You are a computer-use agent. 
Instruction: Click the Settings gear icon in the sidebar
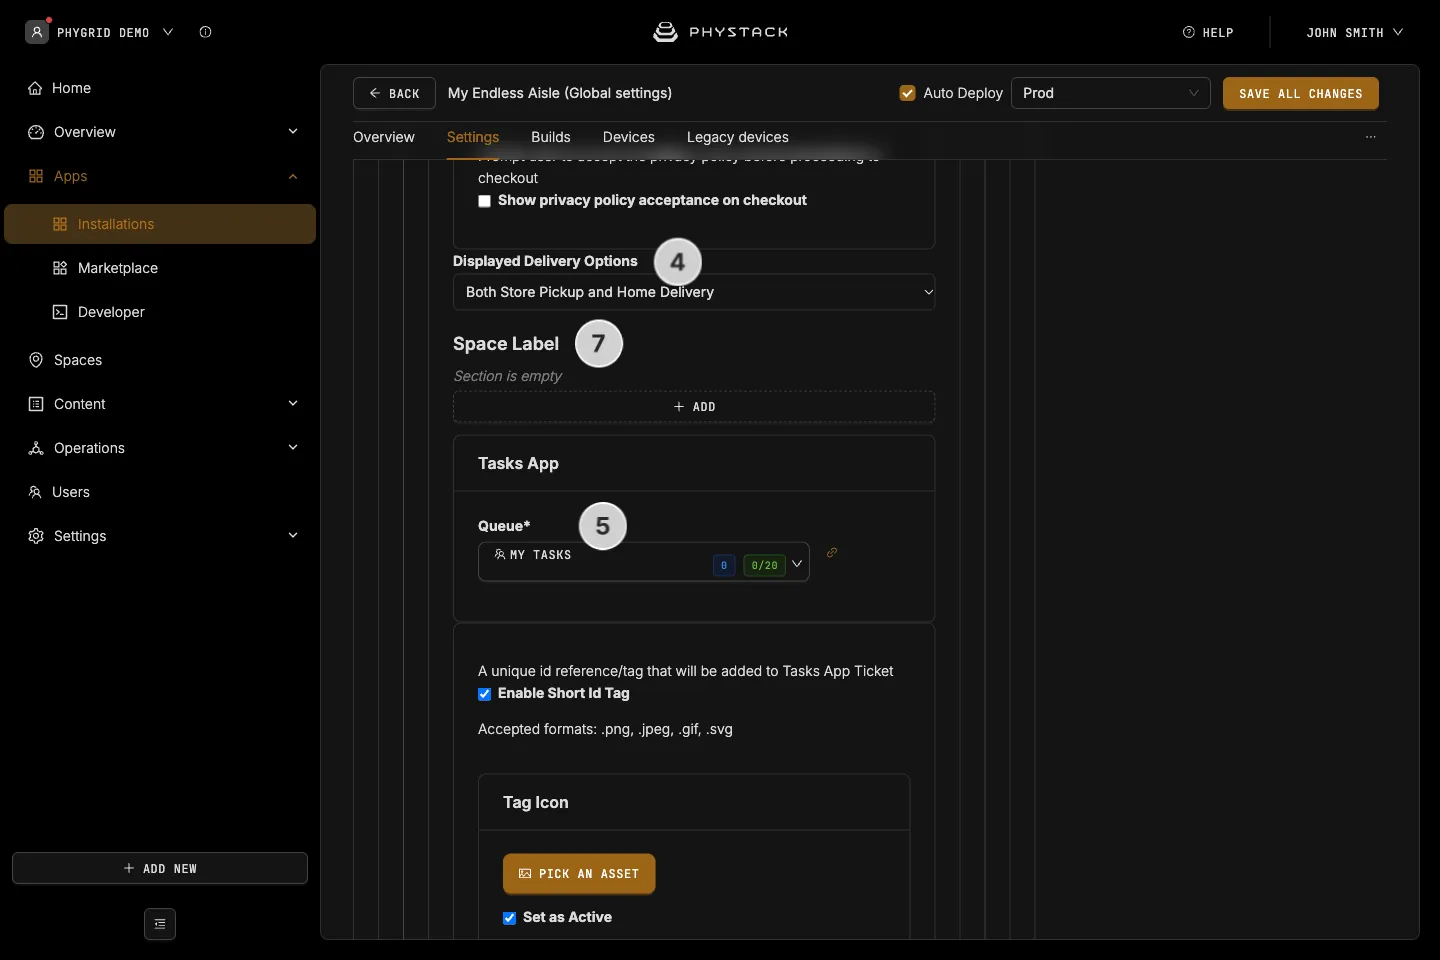click(36, 536)
